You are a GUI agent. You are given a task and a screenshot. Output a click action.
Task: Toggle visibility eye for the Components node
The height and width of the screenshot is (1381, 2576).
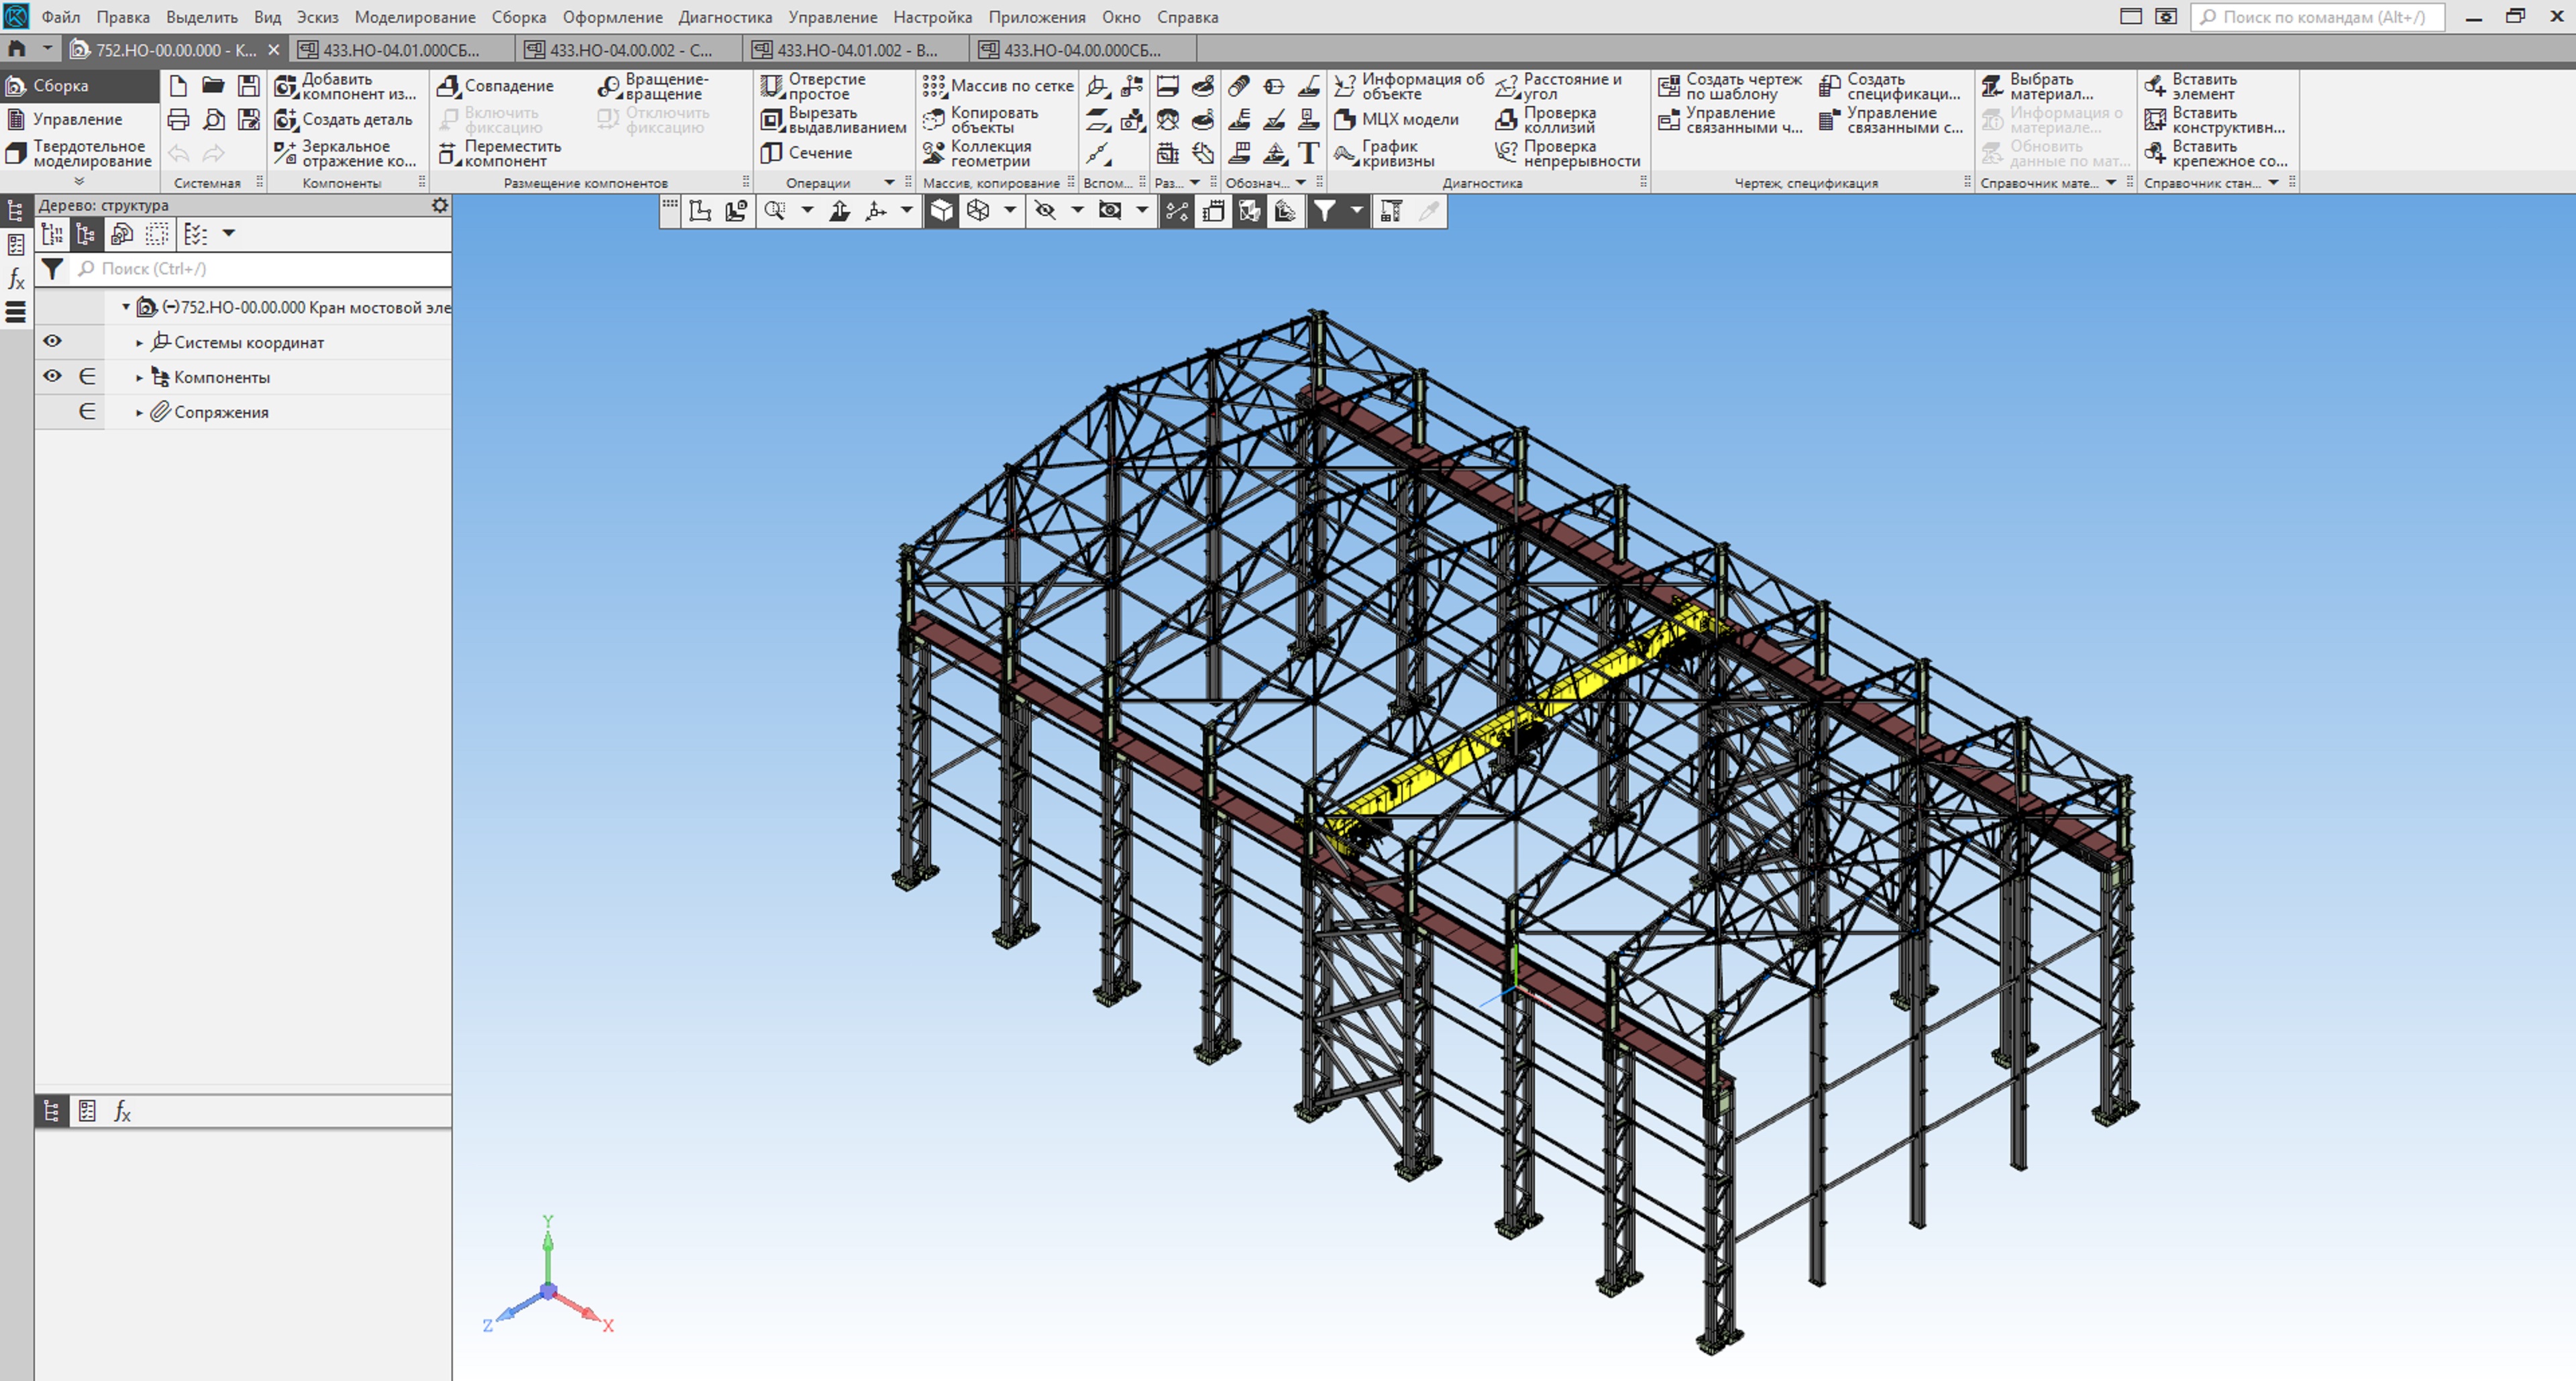[53, 377]
